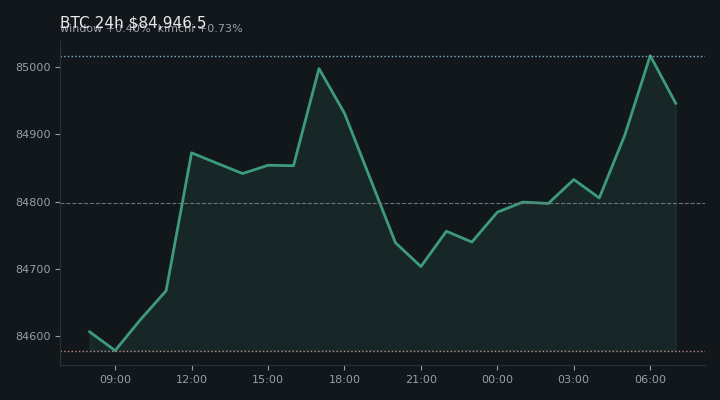Click the 15:00 x-axis label
The image size is (720, 400).
point(268,379)
